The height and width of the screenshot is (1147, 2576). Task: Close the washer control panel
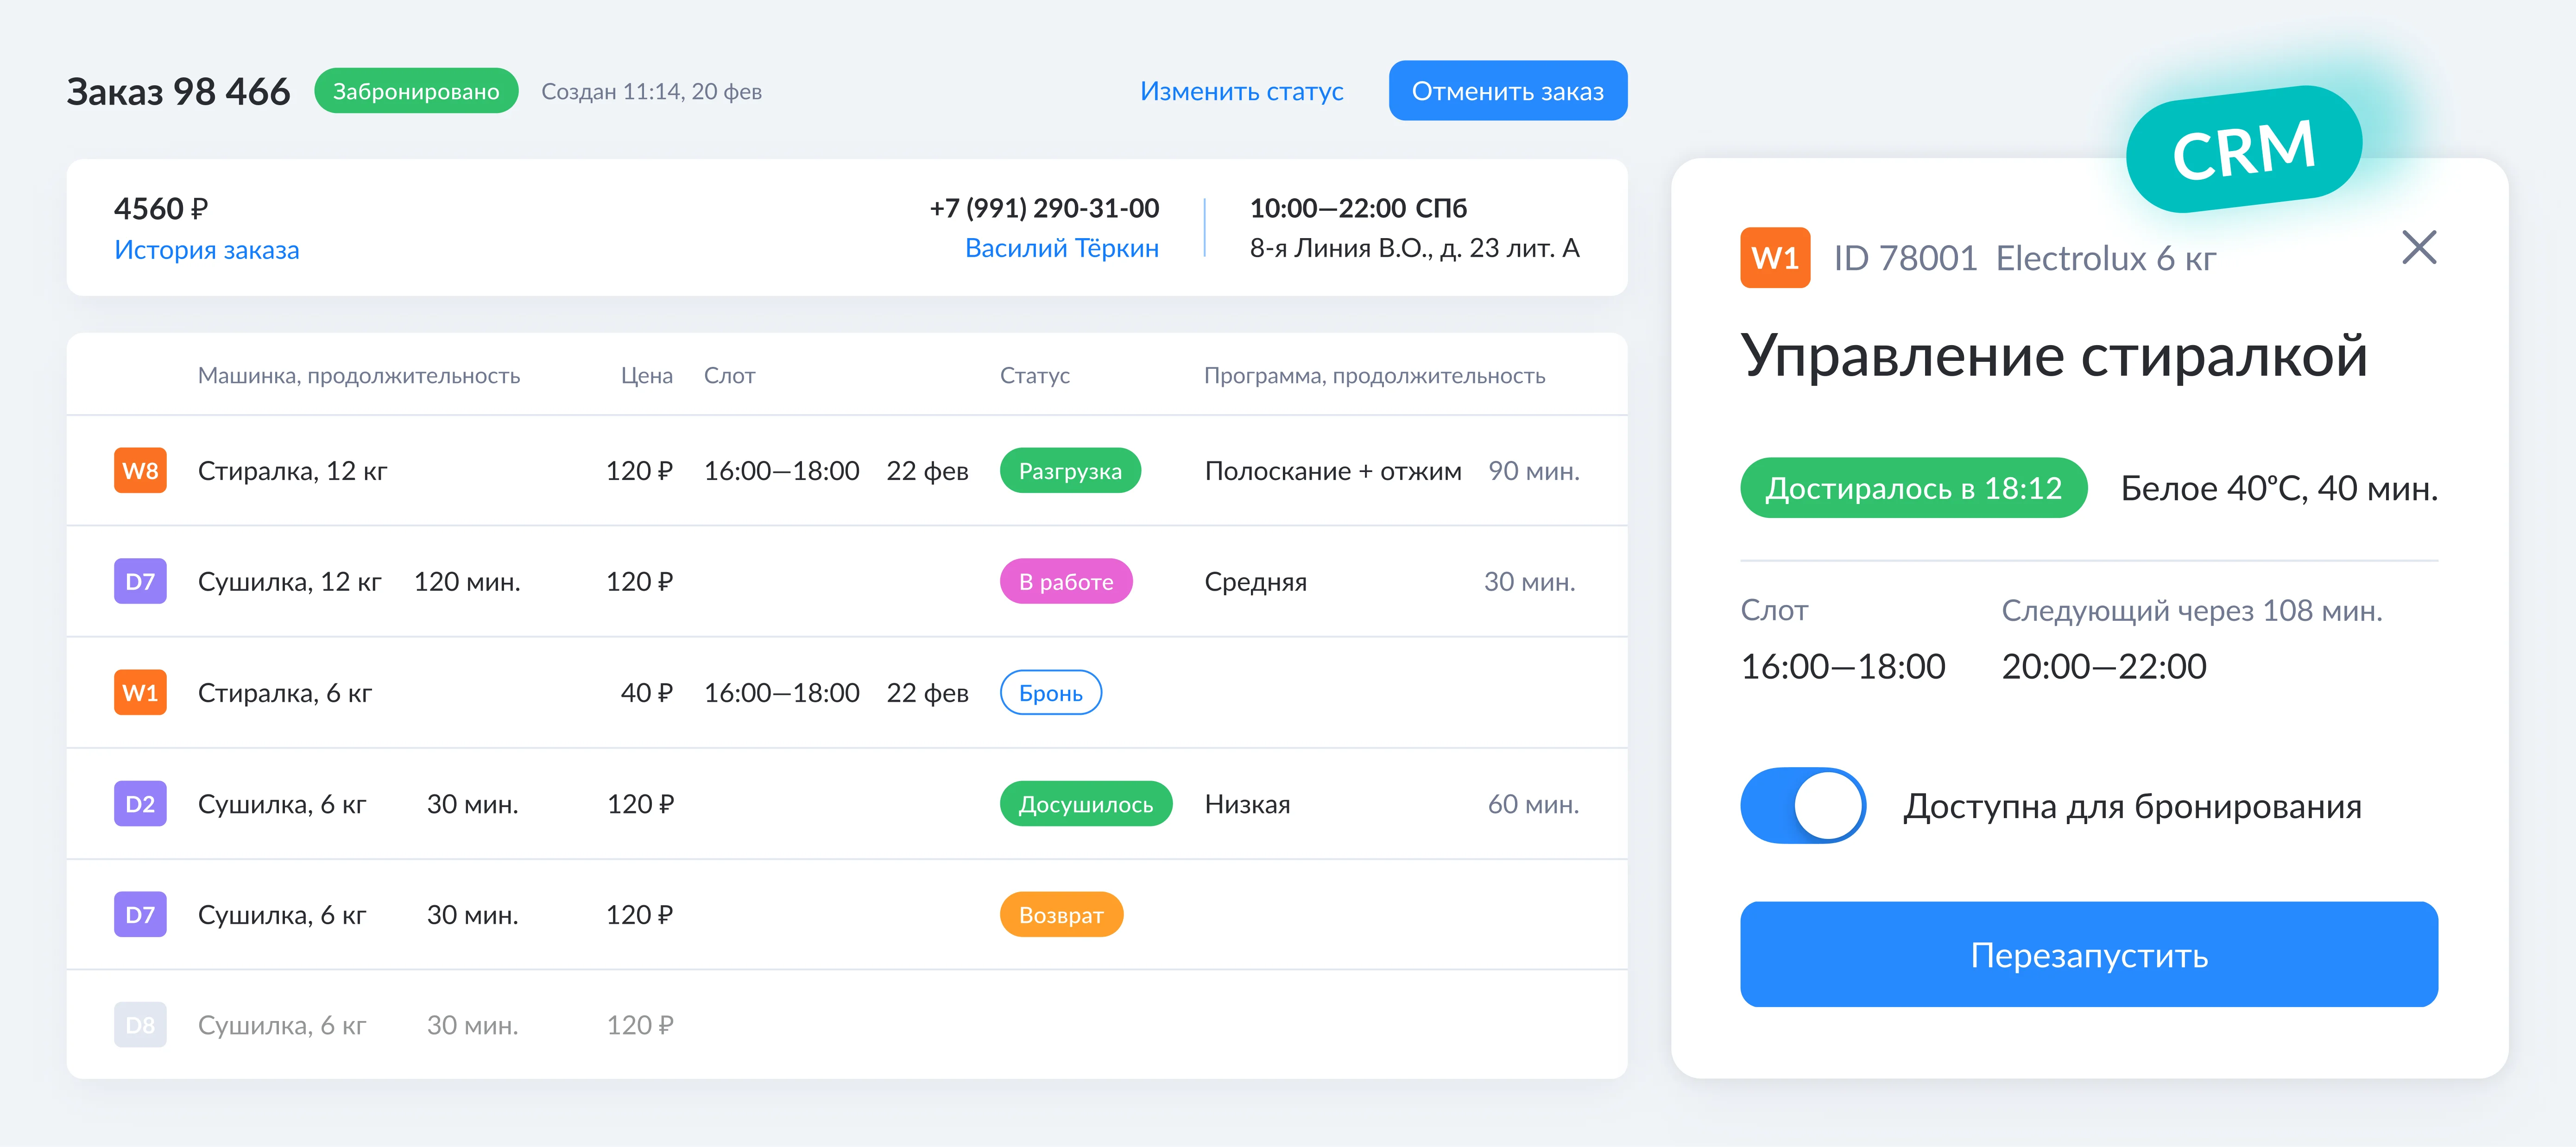tap(2419, 247)
